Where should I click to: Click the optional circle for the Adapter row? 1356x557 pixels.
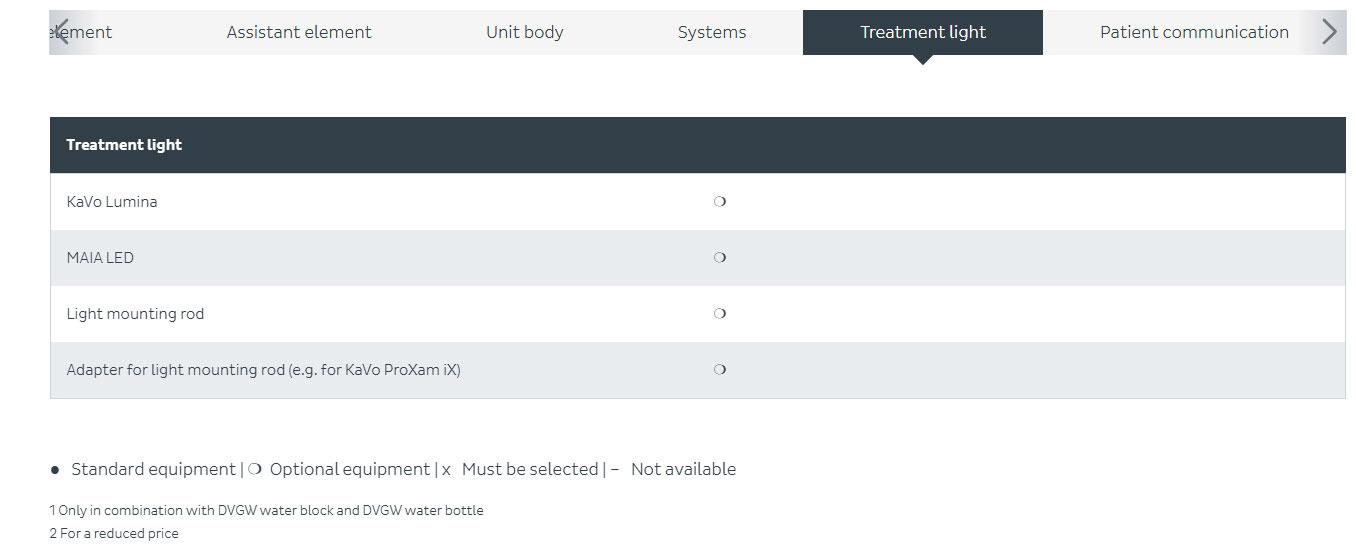click(720, 369)
